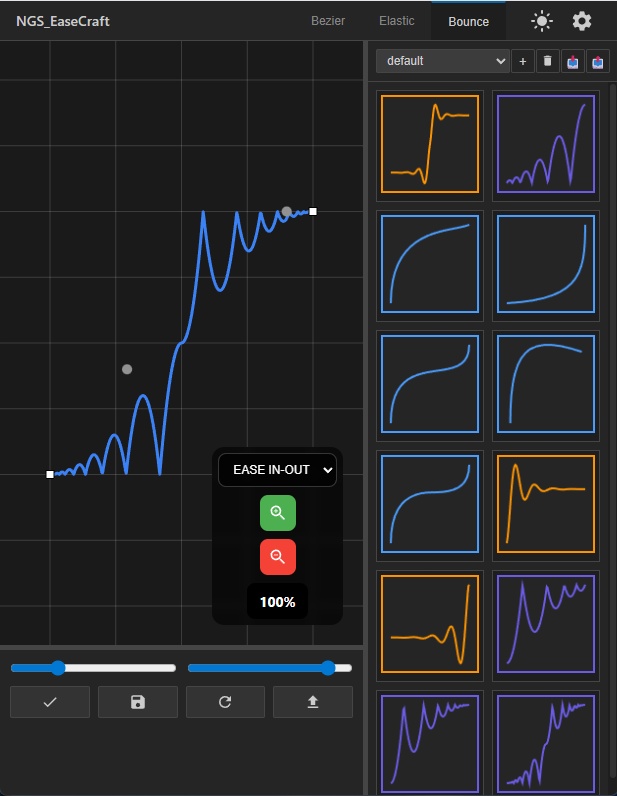Apply the curve with the checkmark button
The width and height of the screenshot is (617, 796).
click(50, 702)
